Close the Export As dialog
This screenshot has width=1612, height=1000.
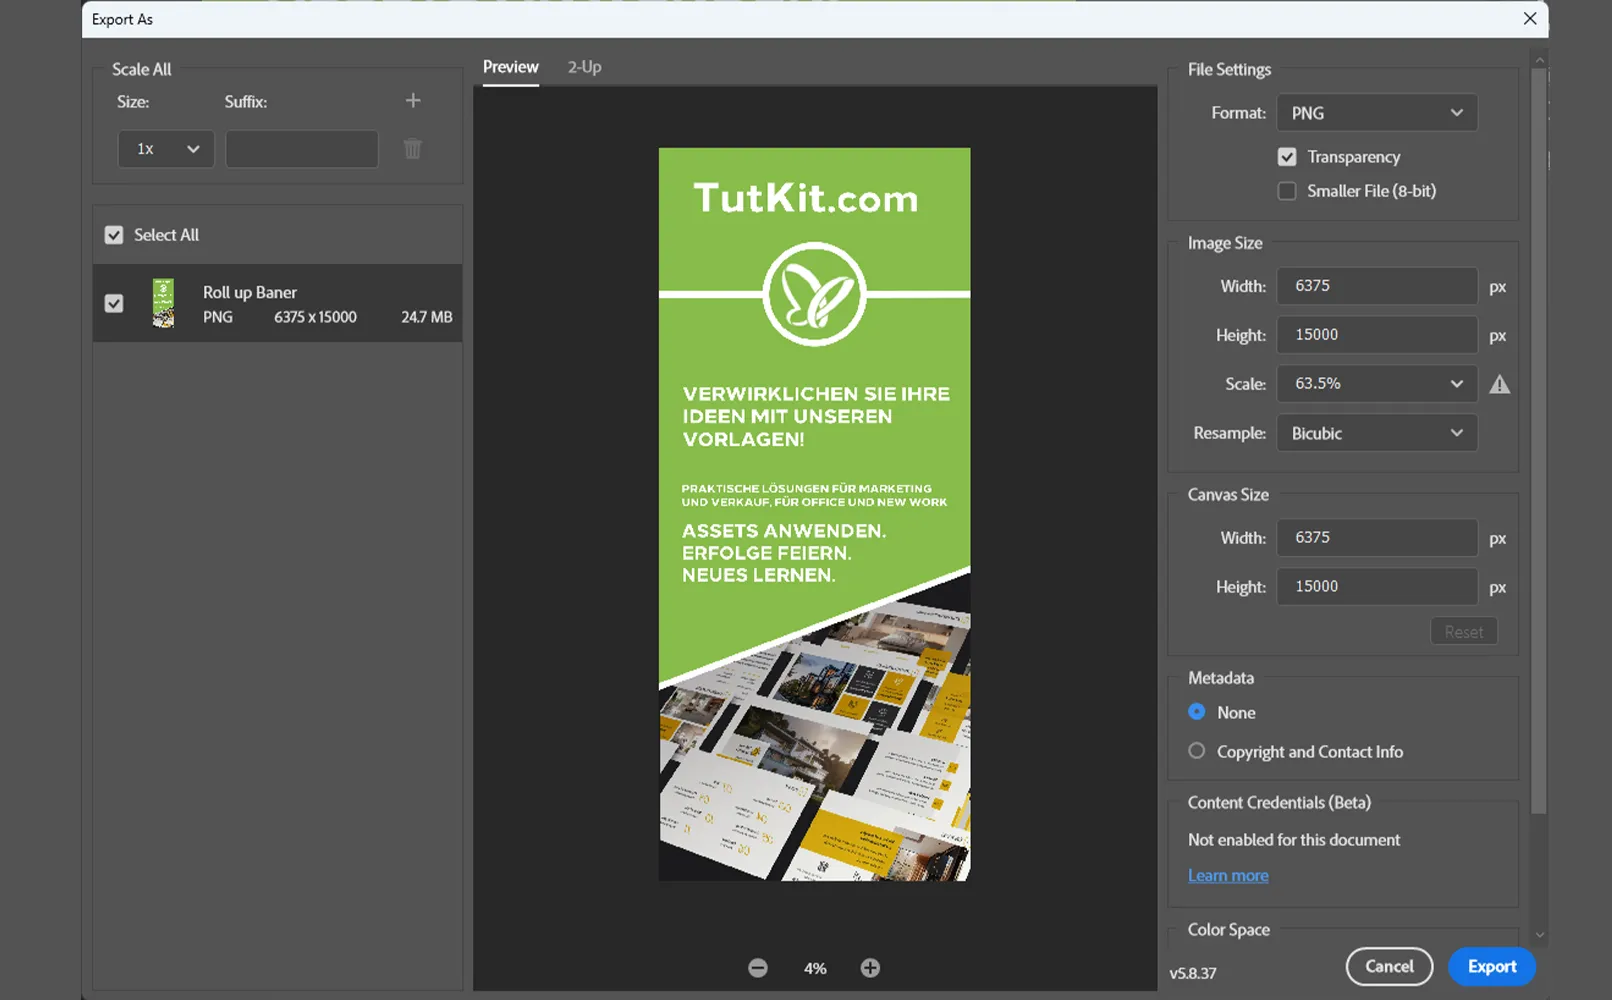point(1530,19)
